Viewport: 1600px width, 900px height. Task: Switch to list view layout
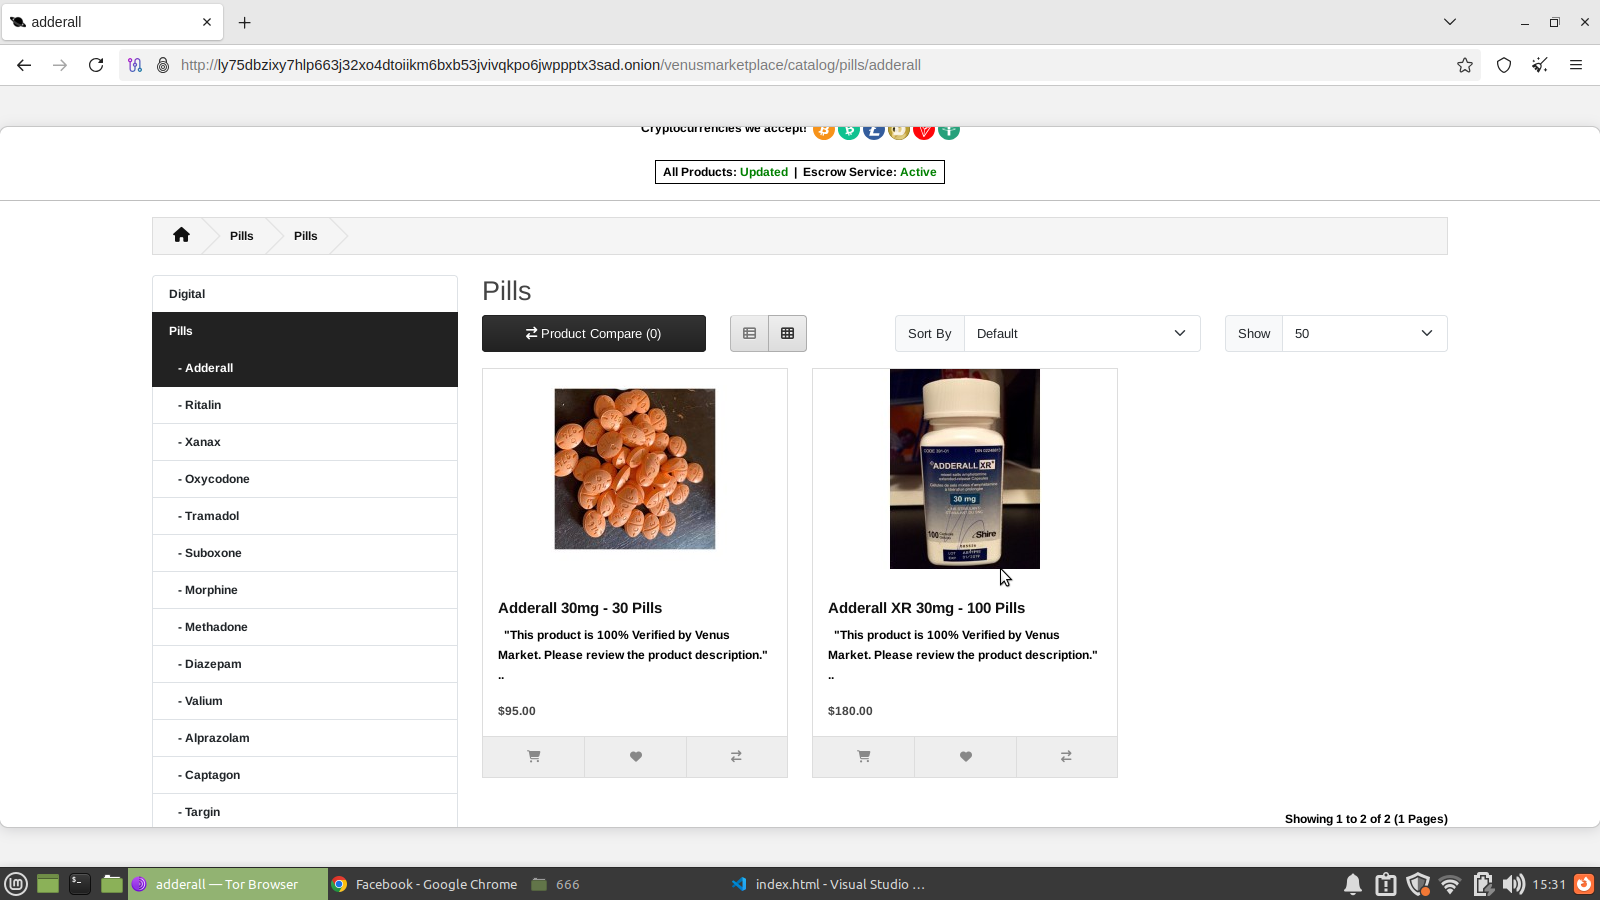tap(749, 334)
